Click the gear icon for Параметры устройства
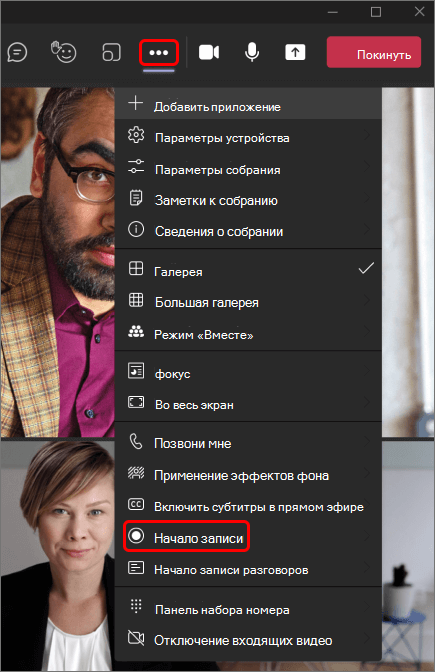435x672 pixels. (x=136, y=135)
